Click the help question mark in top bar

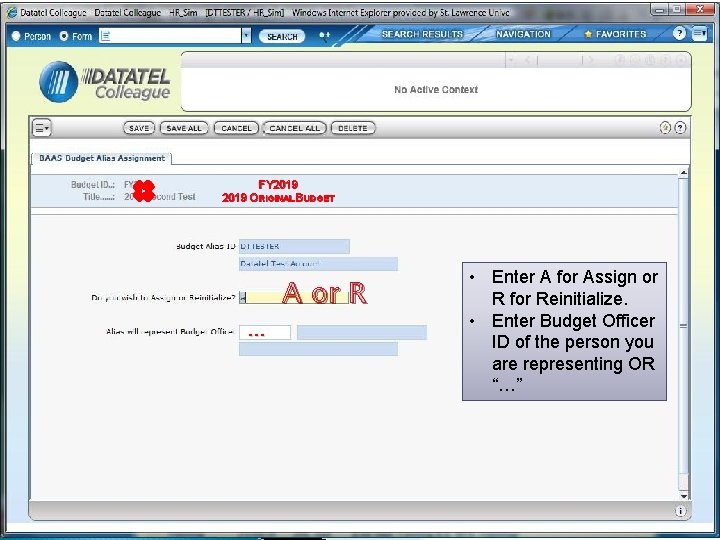[x=679, y=34]
